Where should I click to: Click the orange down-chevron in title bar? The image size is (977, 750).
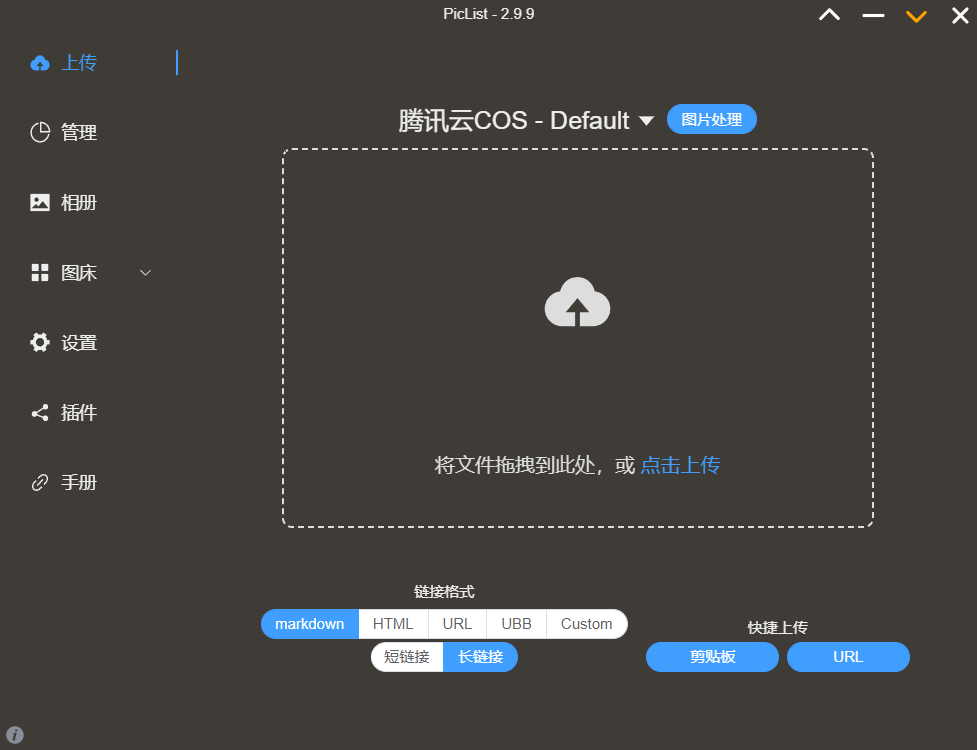[x=916, y=16]
